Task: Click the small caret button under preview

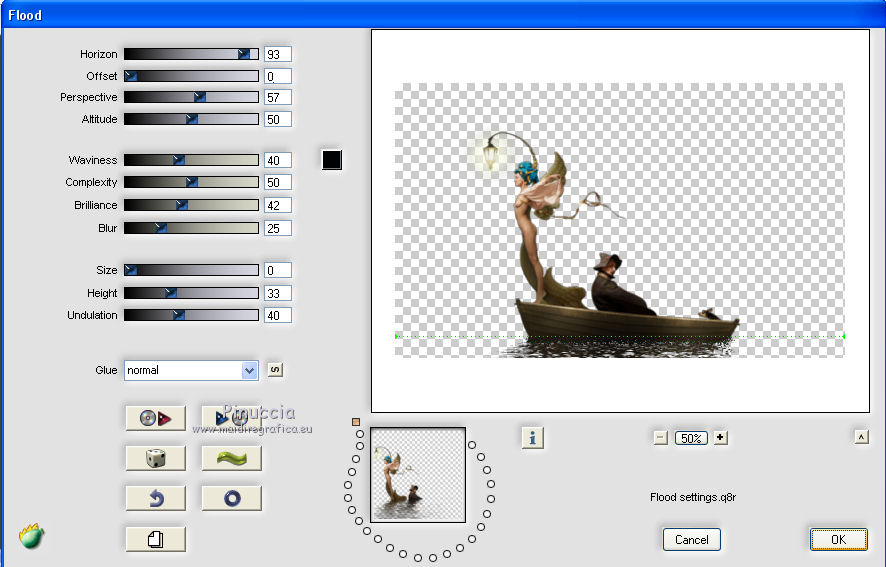Action: tap(861, 436)
